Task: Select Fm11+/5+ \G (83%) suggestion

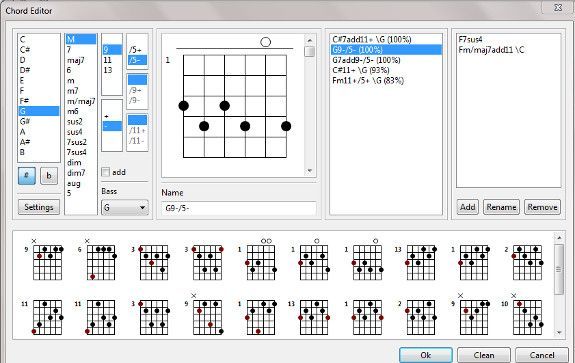Action: click(x=386, y=80)
